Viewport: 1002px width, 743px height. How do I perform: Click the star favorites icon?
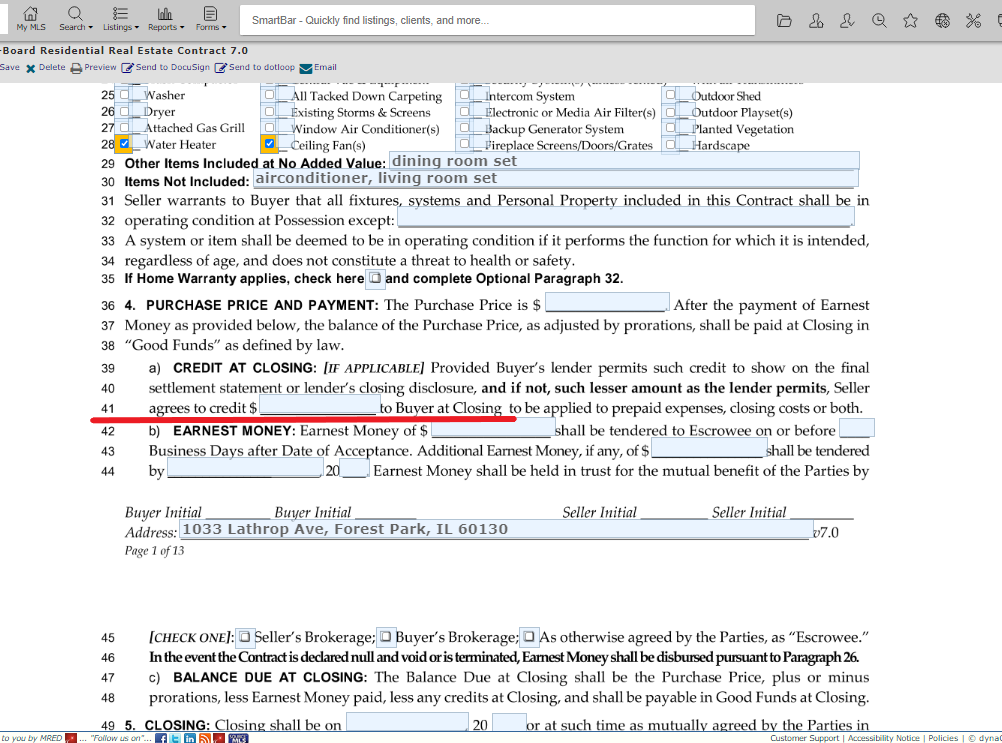pyautogui.click(x=910, y=21)
